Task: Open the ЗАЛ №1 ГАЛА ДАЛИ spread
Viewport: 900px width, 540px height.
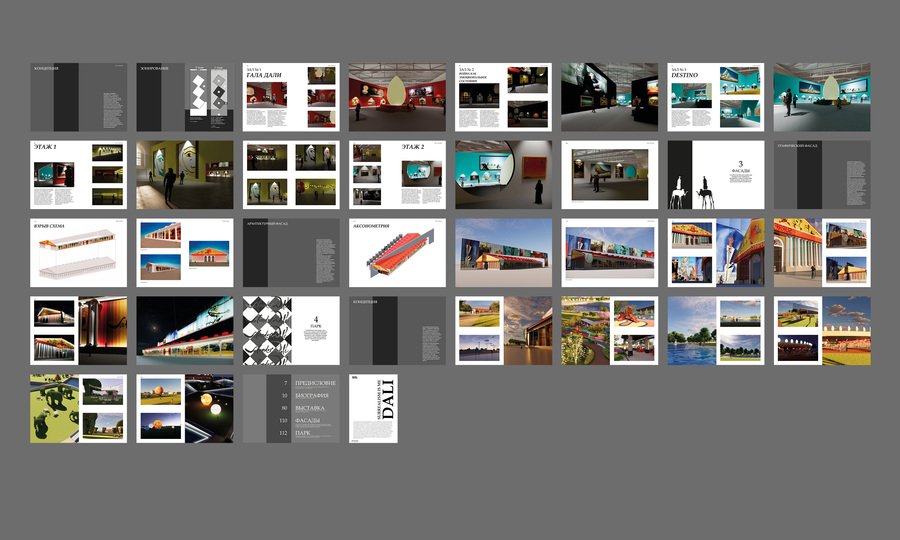Action: coord(291,97)
